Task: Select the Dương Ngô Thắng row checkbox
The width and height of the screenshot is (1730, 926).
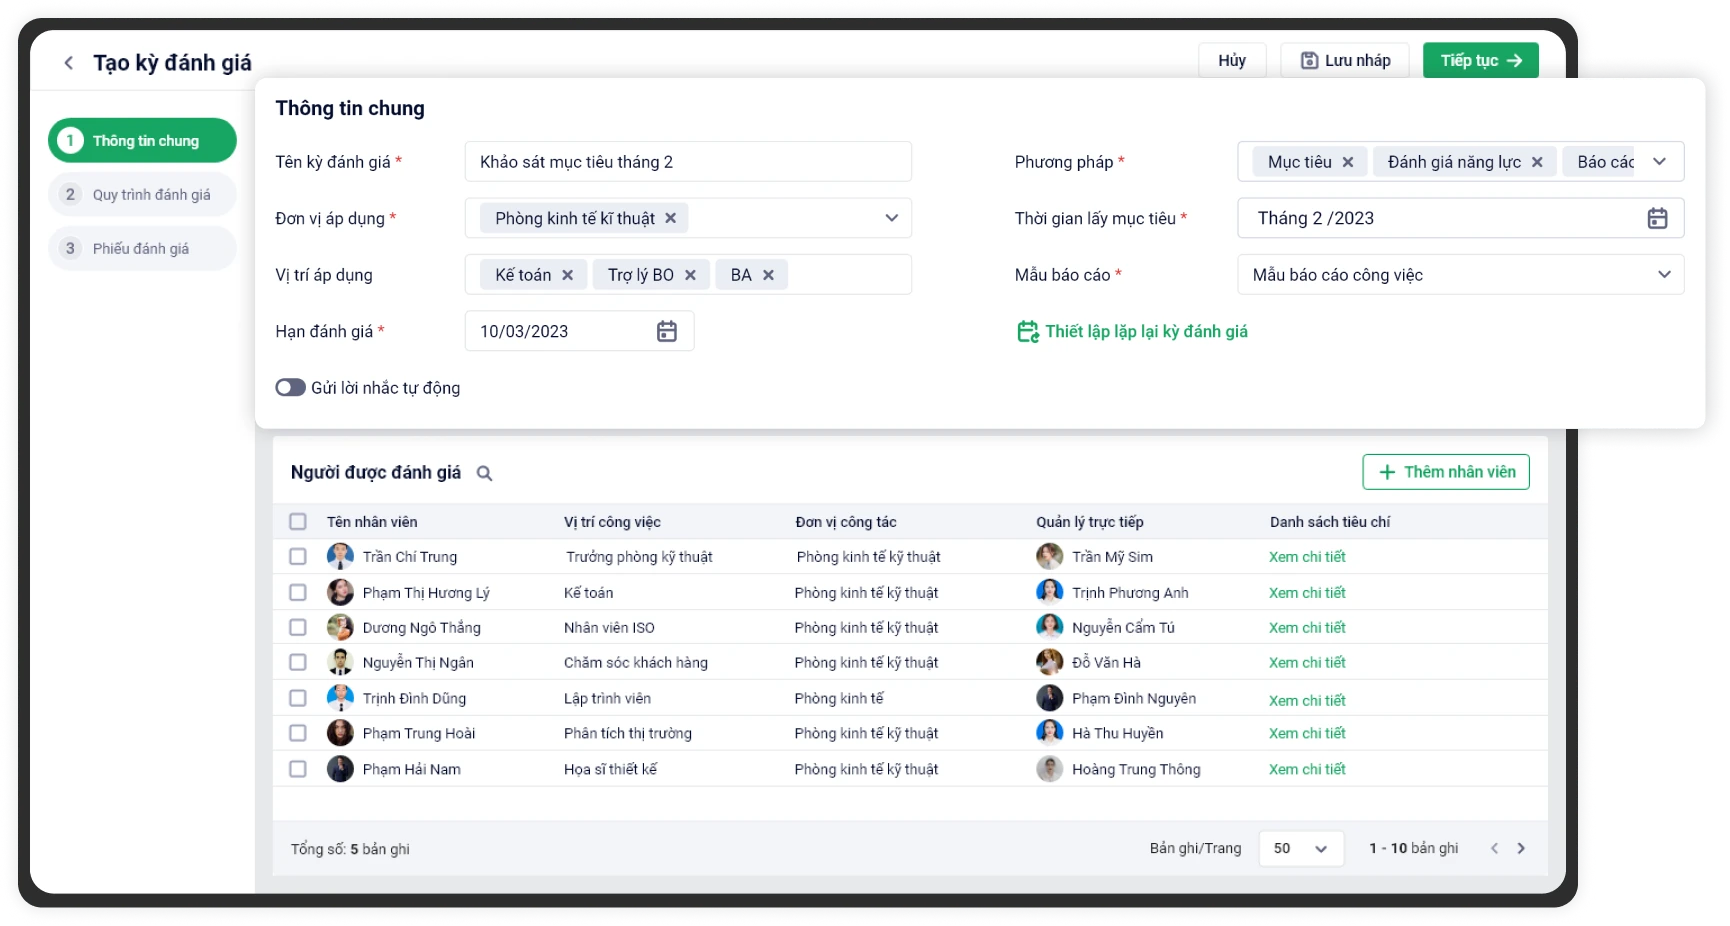Action: tap(298, 627)
